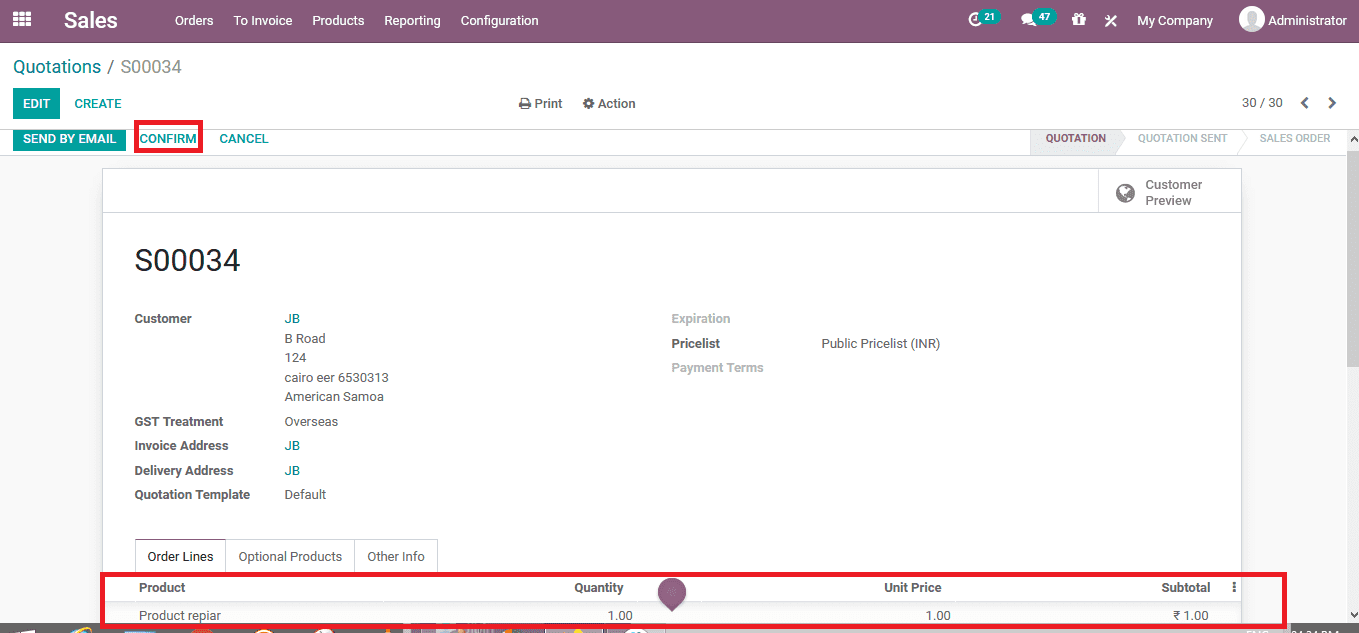Open the Configuration menu
This screenshot has width=1359, height=633.
pos(499,20)
